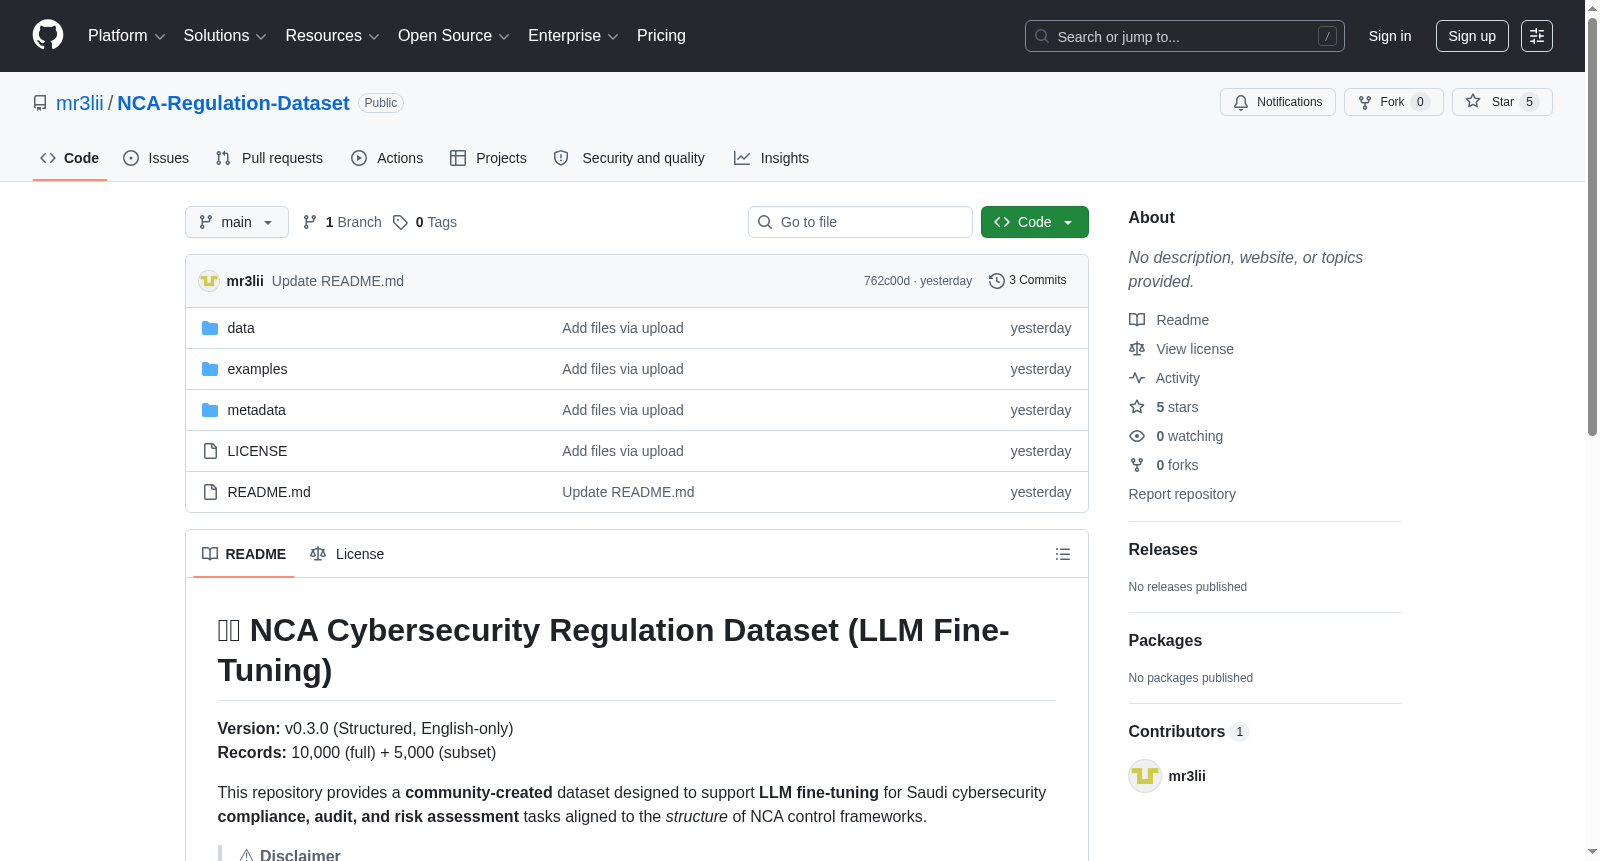Click the book icon beside Readme
This screenshot has width=1600, height=861.
[1137, 320]
